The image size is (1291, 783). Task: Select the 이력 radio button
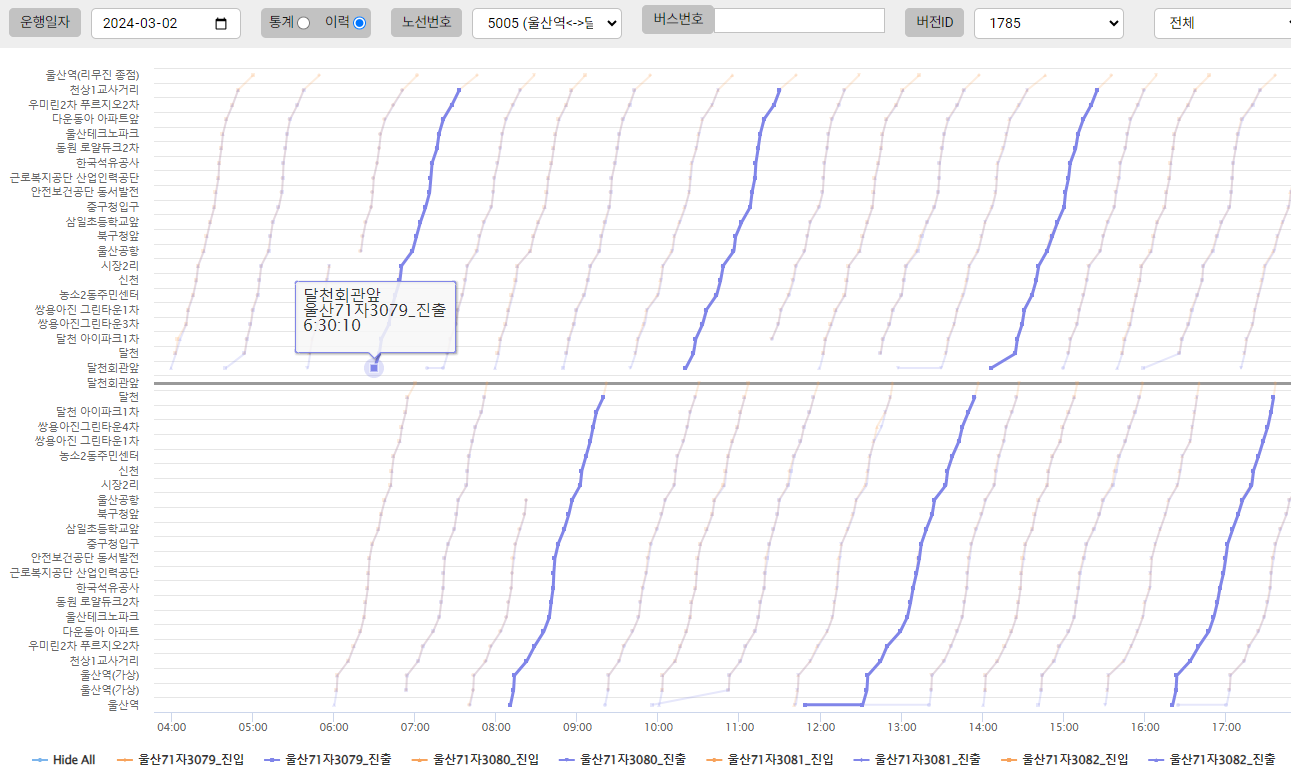pyautogui.click(x=359, y=23)
